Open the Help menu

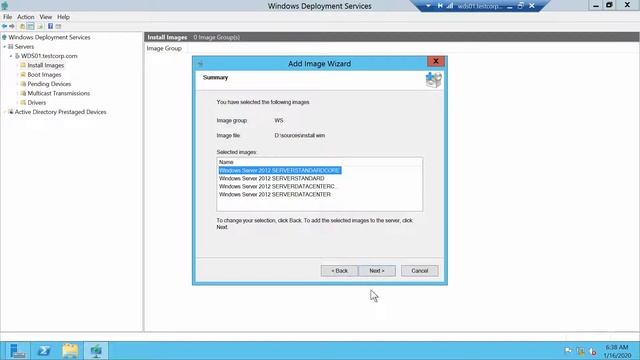tap(63, 17)
